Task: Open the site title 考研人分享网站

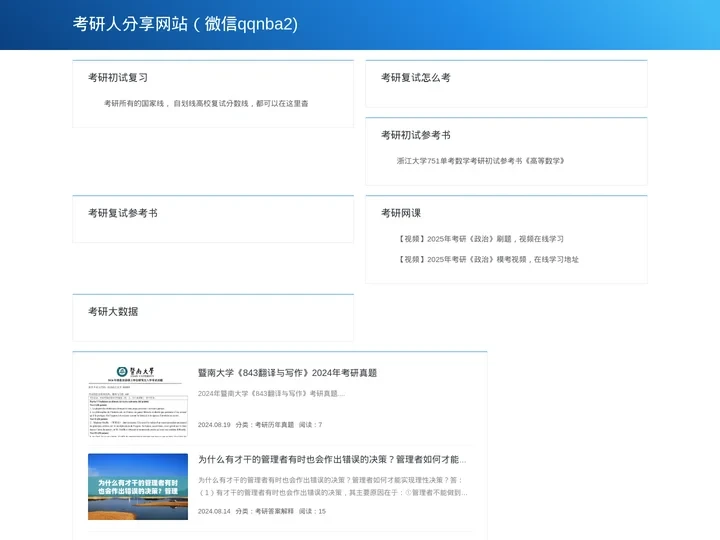Action: [x=185, y=24]
